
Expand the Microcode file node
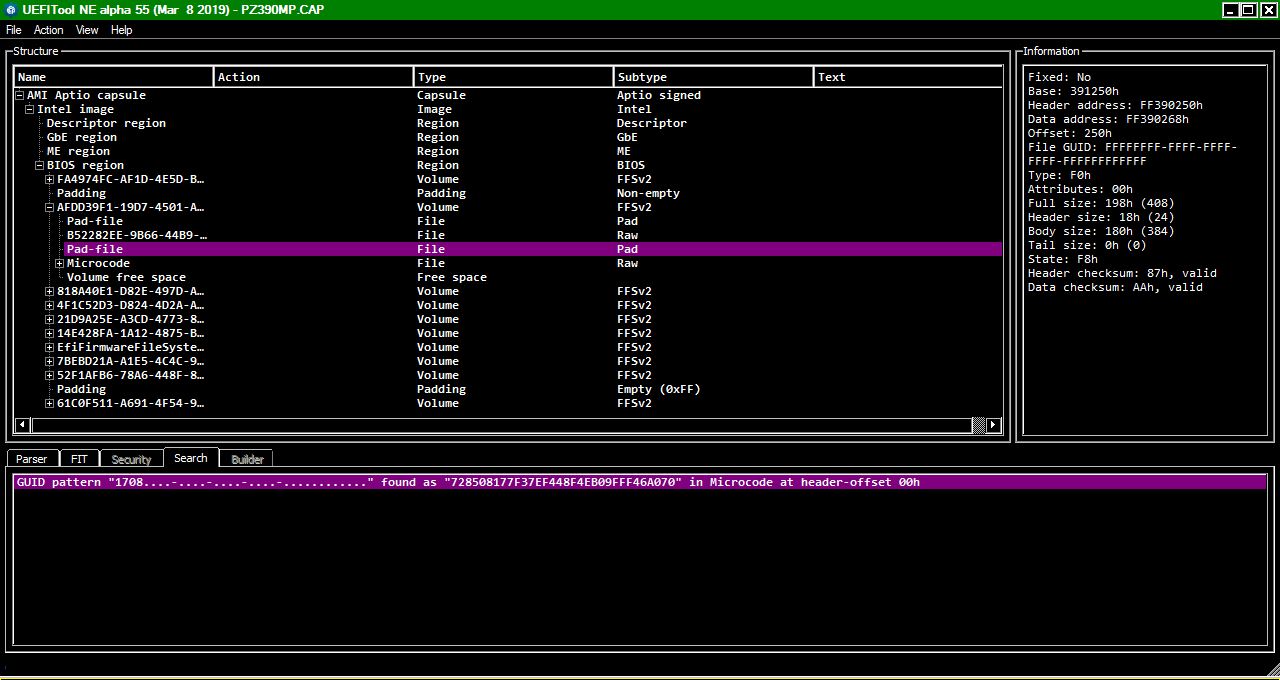pyautogui.click(x=60, y=263)
